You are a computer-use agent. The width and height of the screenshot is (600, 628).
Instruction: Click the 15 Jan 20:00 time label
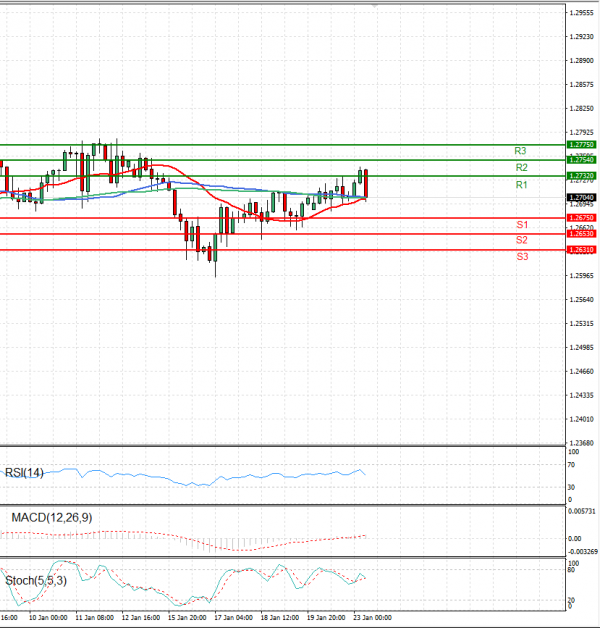pyautogui.click(x=187, y=618)
